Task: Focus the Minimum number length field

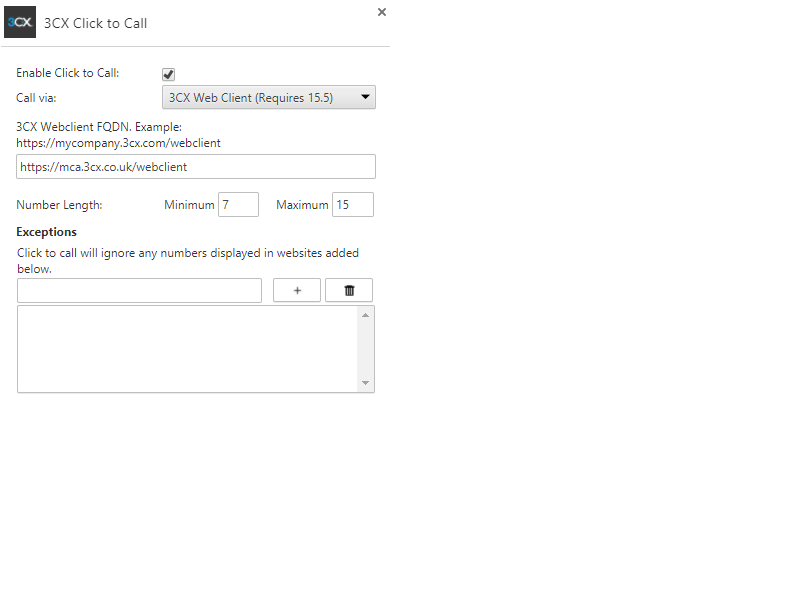Action: pyautogui.click(x=238, y=205)
